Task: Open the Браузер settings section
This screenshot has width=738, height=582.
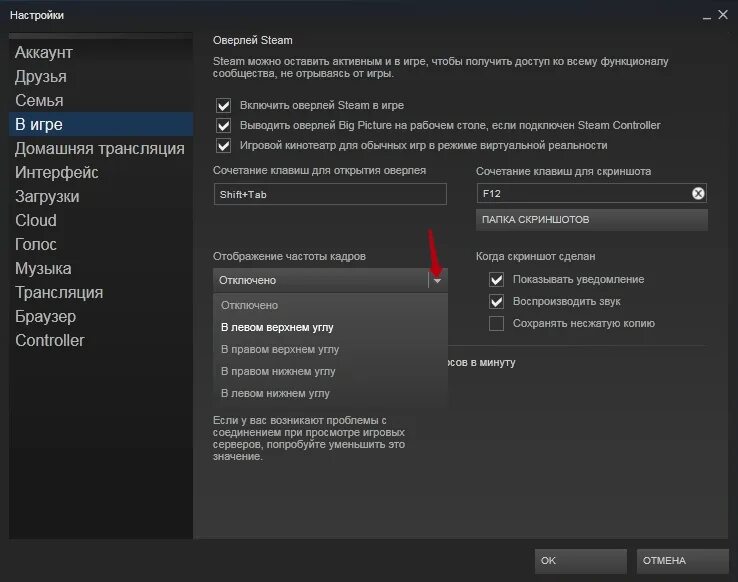Action: 101,316
